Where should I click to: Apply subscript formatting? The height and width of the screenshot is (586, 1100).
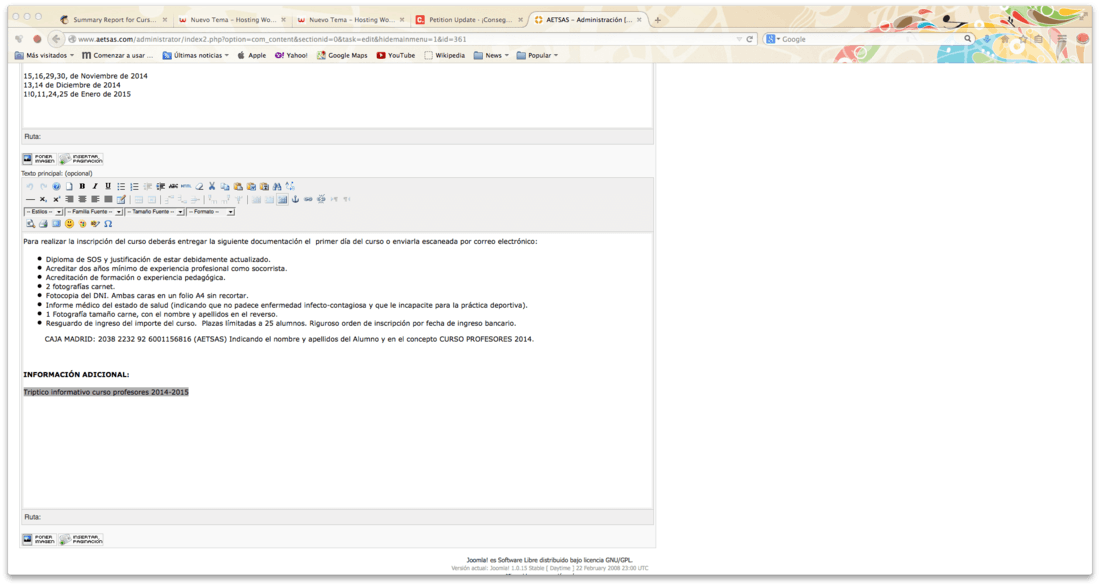click(43, 199)
